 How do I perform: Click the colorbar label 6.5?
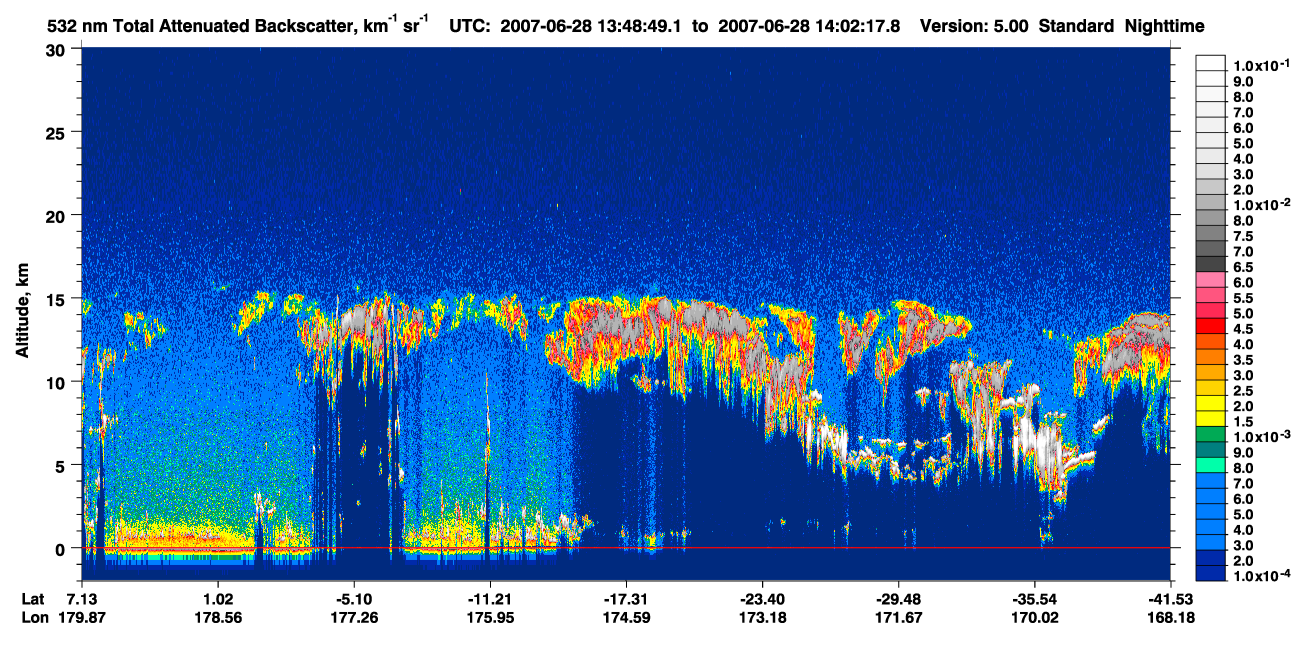[x=1242, y=267]
